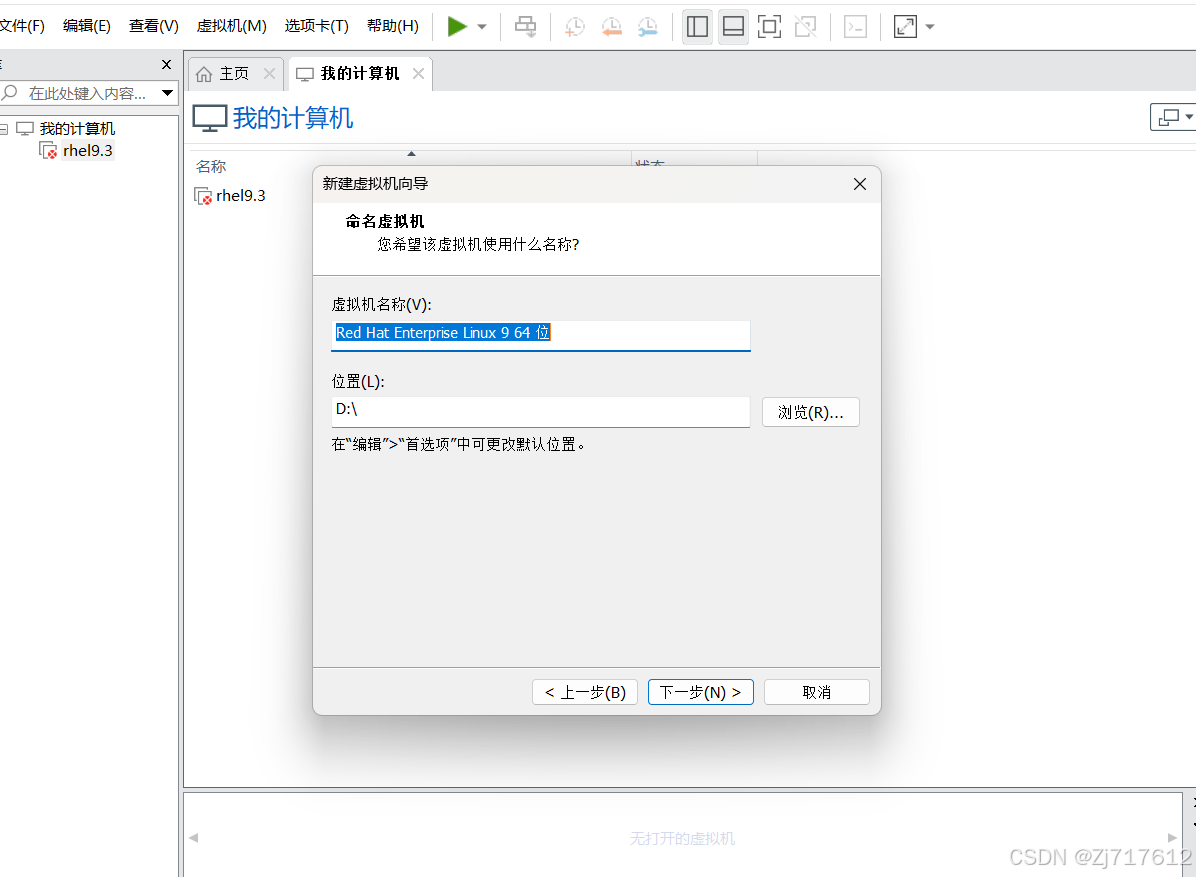Open the 文件(F) menu
Viewport: 1196px width, 877px height.
click(22, 26)
